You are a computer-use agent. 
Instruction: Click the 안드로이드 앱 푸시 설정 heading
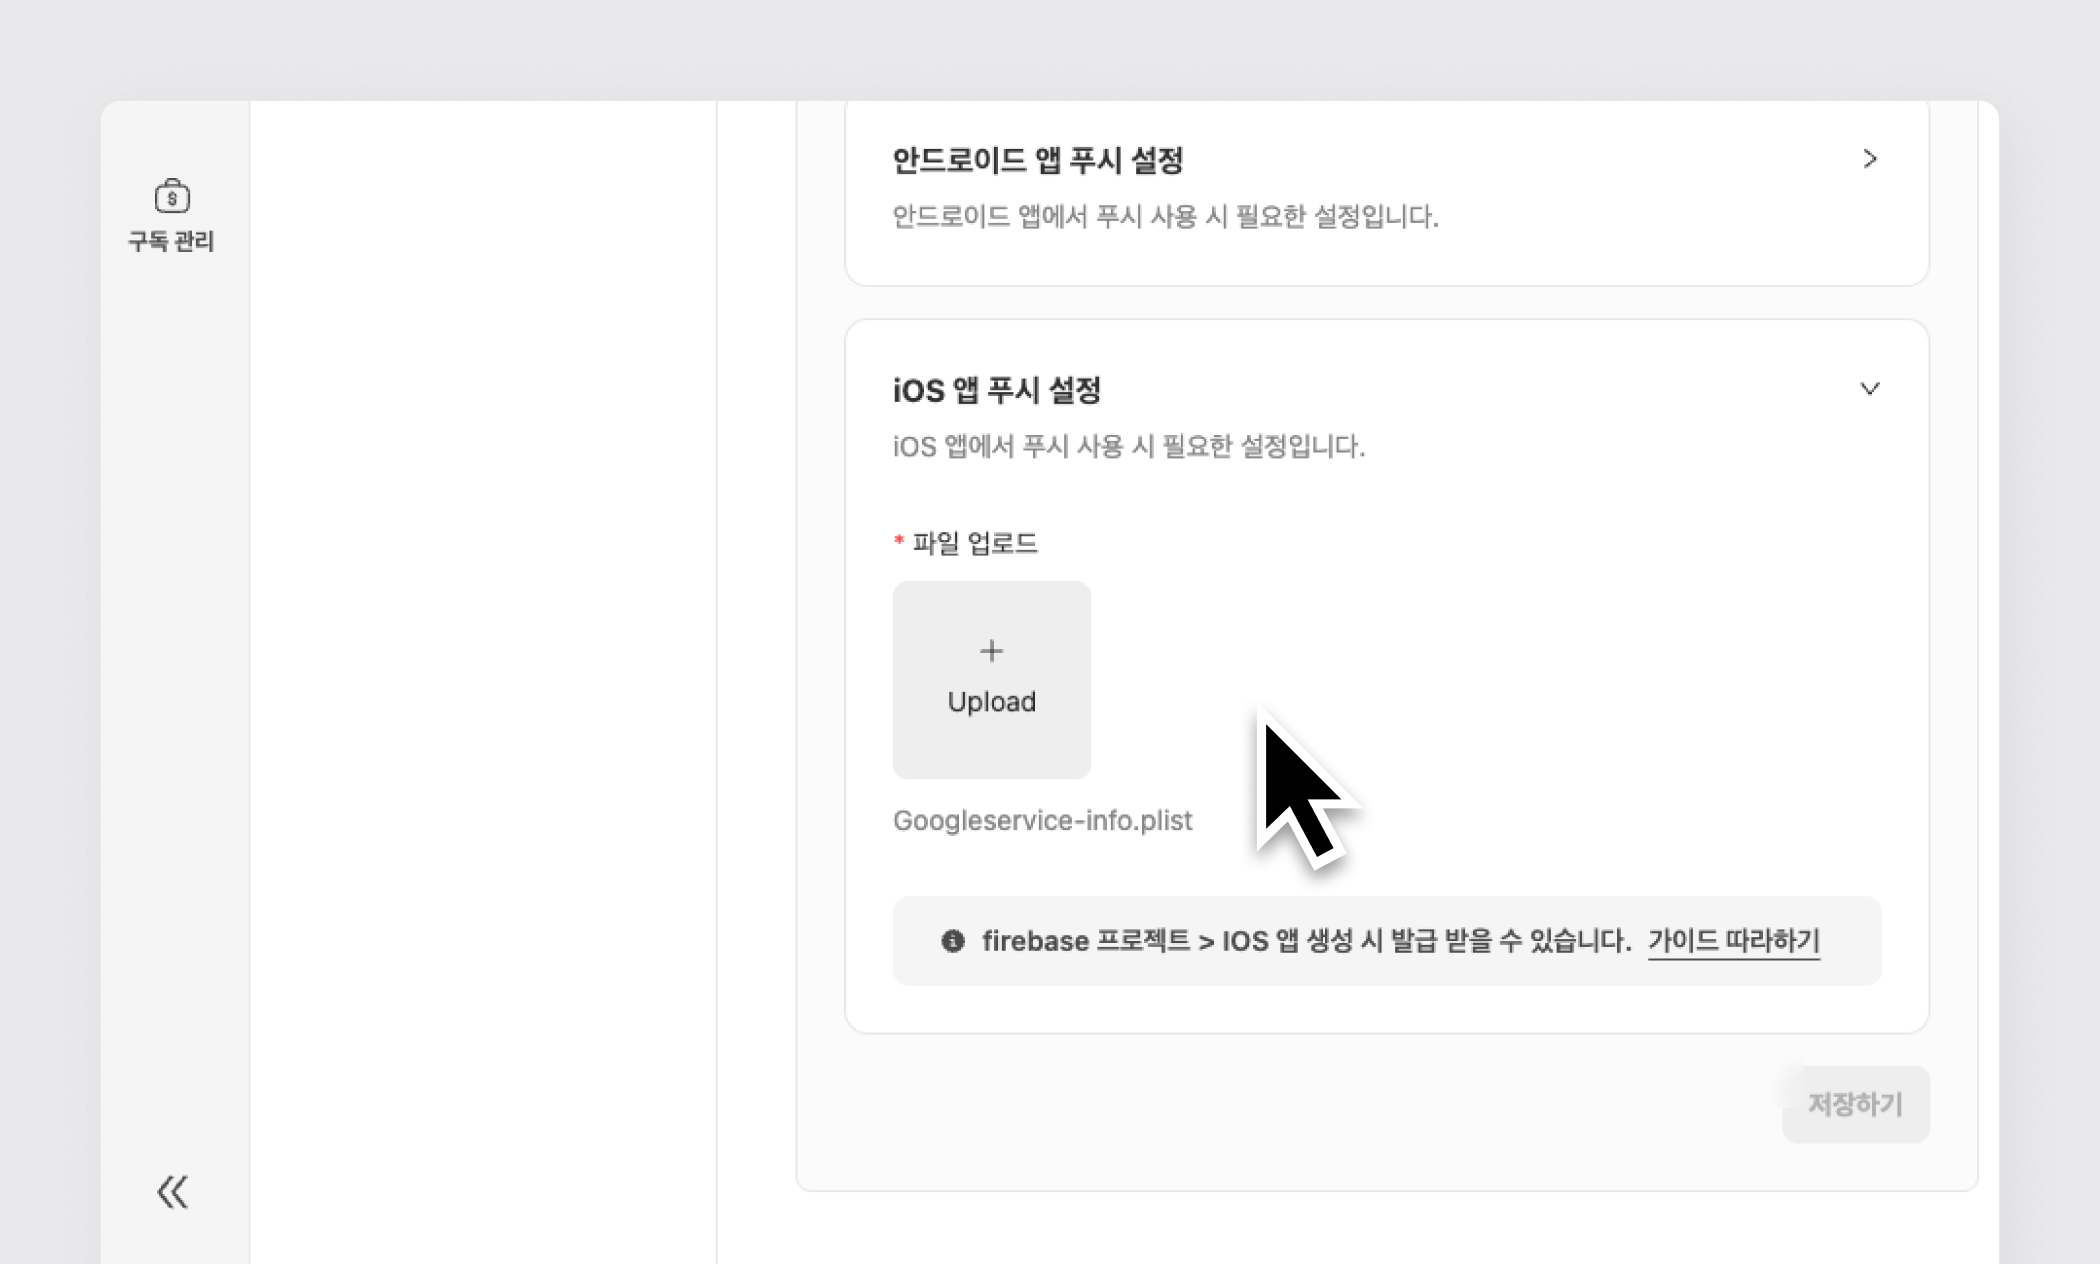point(1037,160)
